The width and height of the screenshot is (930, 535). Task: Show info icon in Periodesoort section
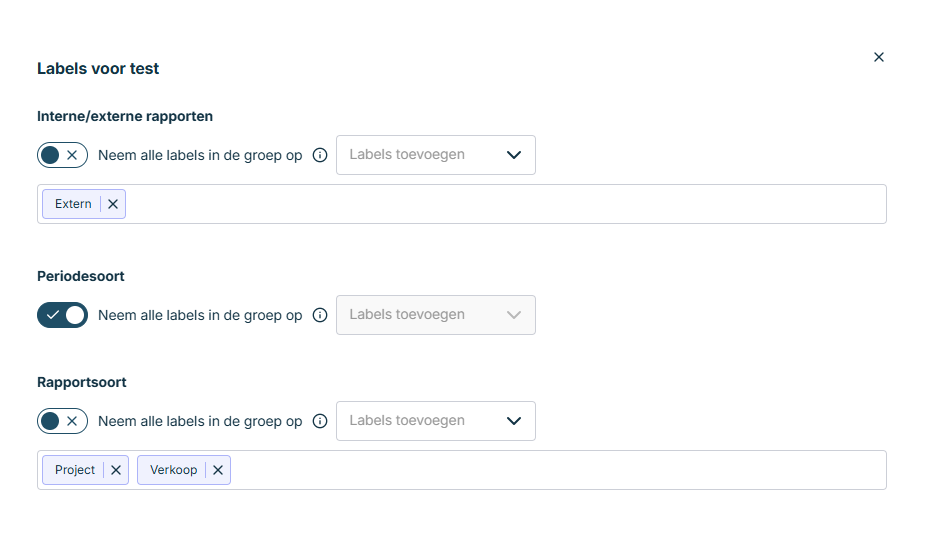320,315
